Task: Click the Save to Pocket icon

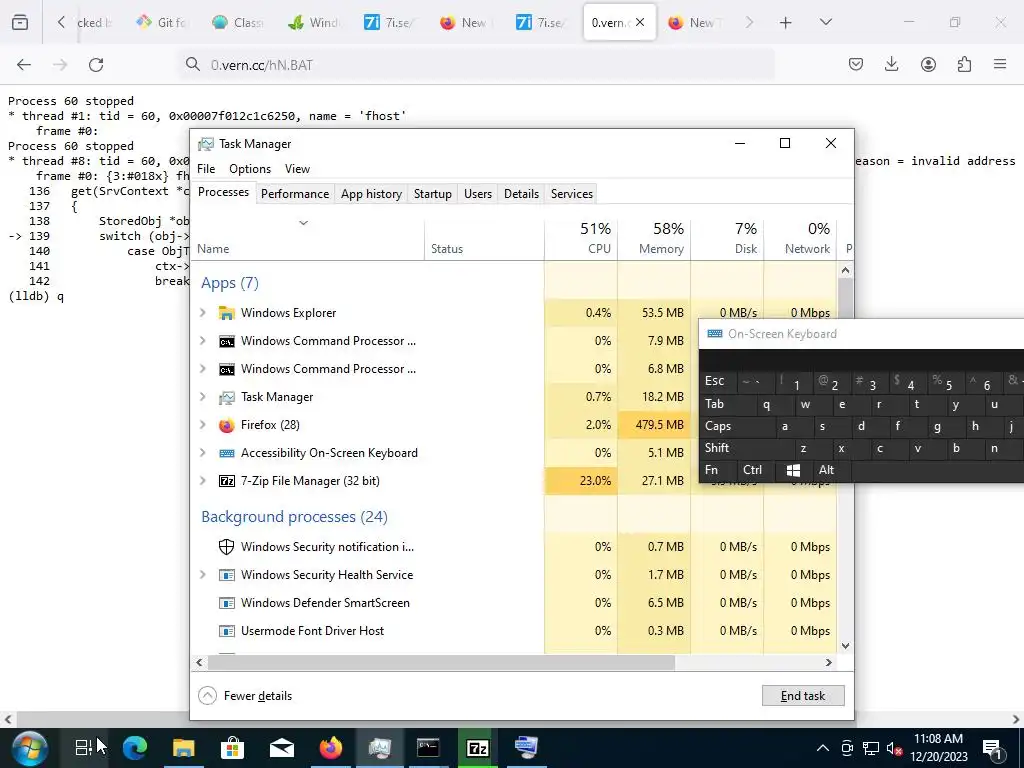Action: [x=856, y=64]
